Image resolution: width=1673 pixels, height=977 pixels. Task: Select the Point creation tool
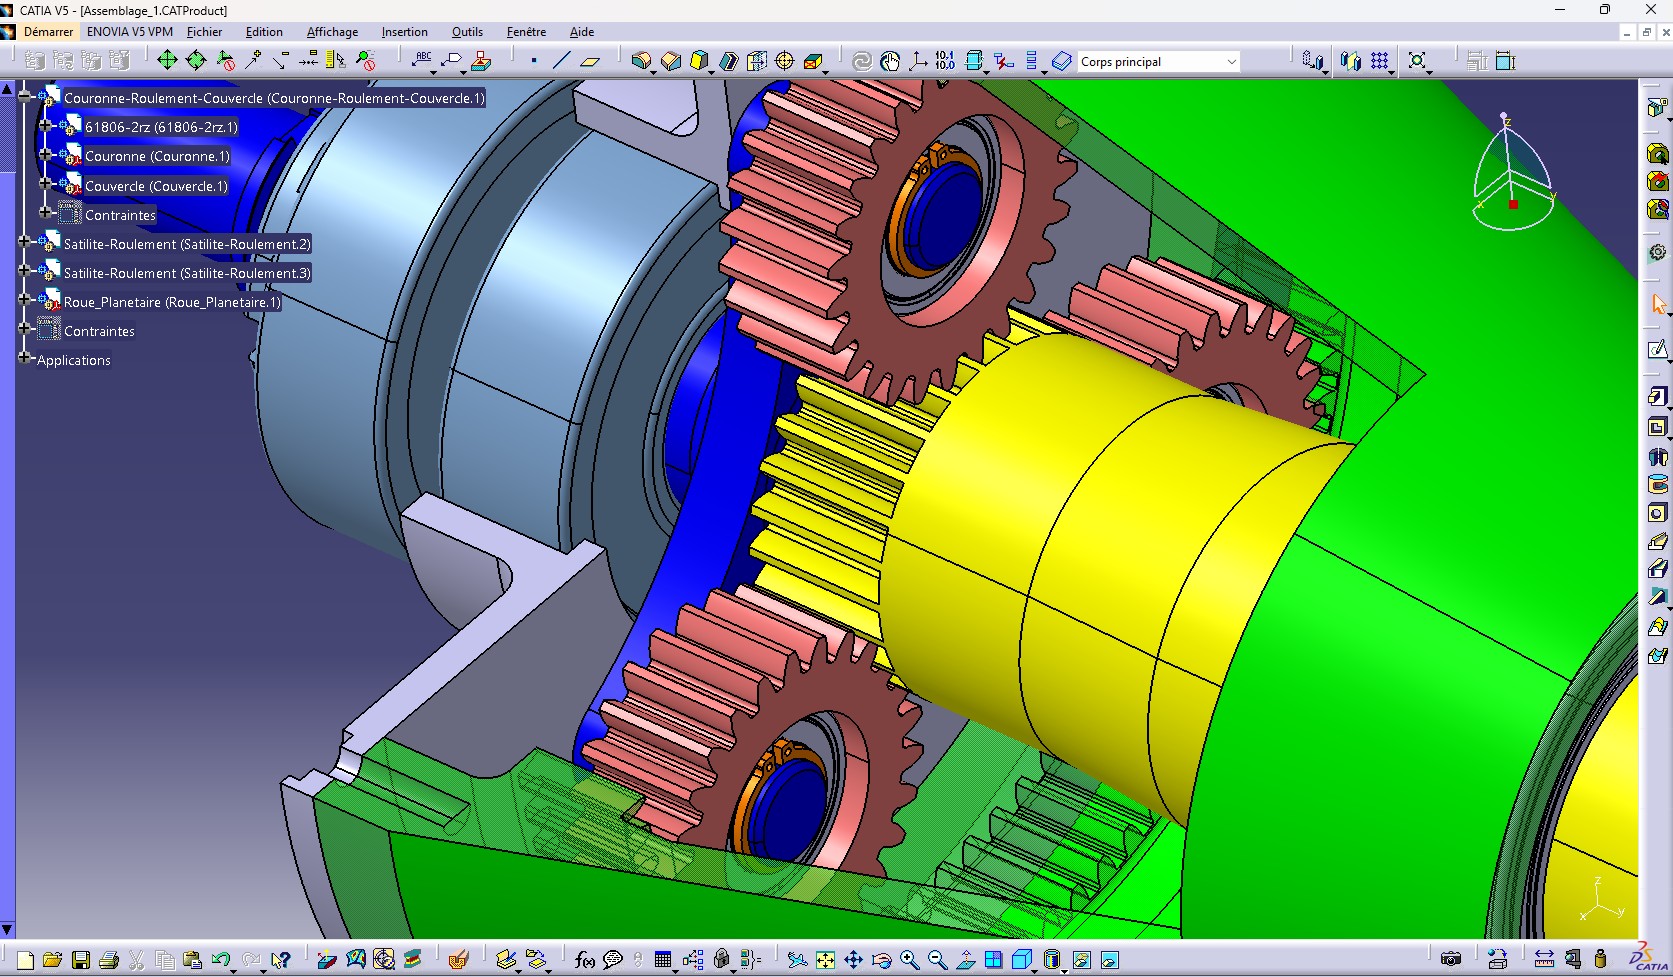tap(534, 61)
